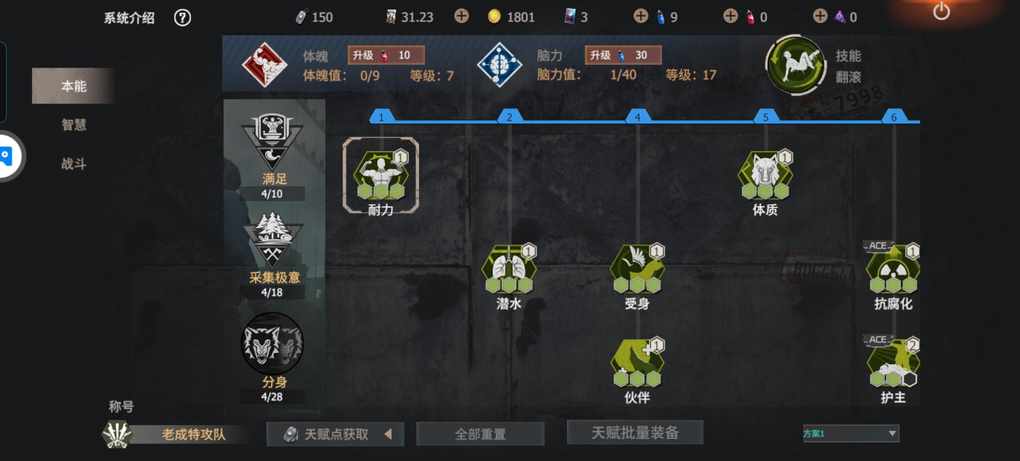The width and height of the screenshot is (1020, 461).
Task: Open the 方案1 scheme dropdown
Action: coord(851,433)
